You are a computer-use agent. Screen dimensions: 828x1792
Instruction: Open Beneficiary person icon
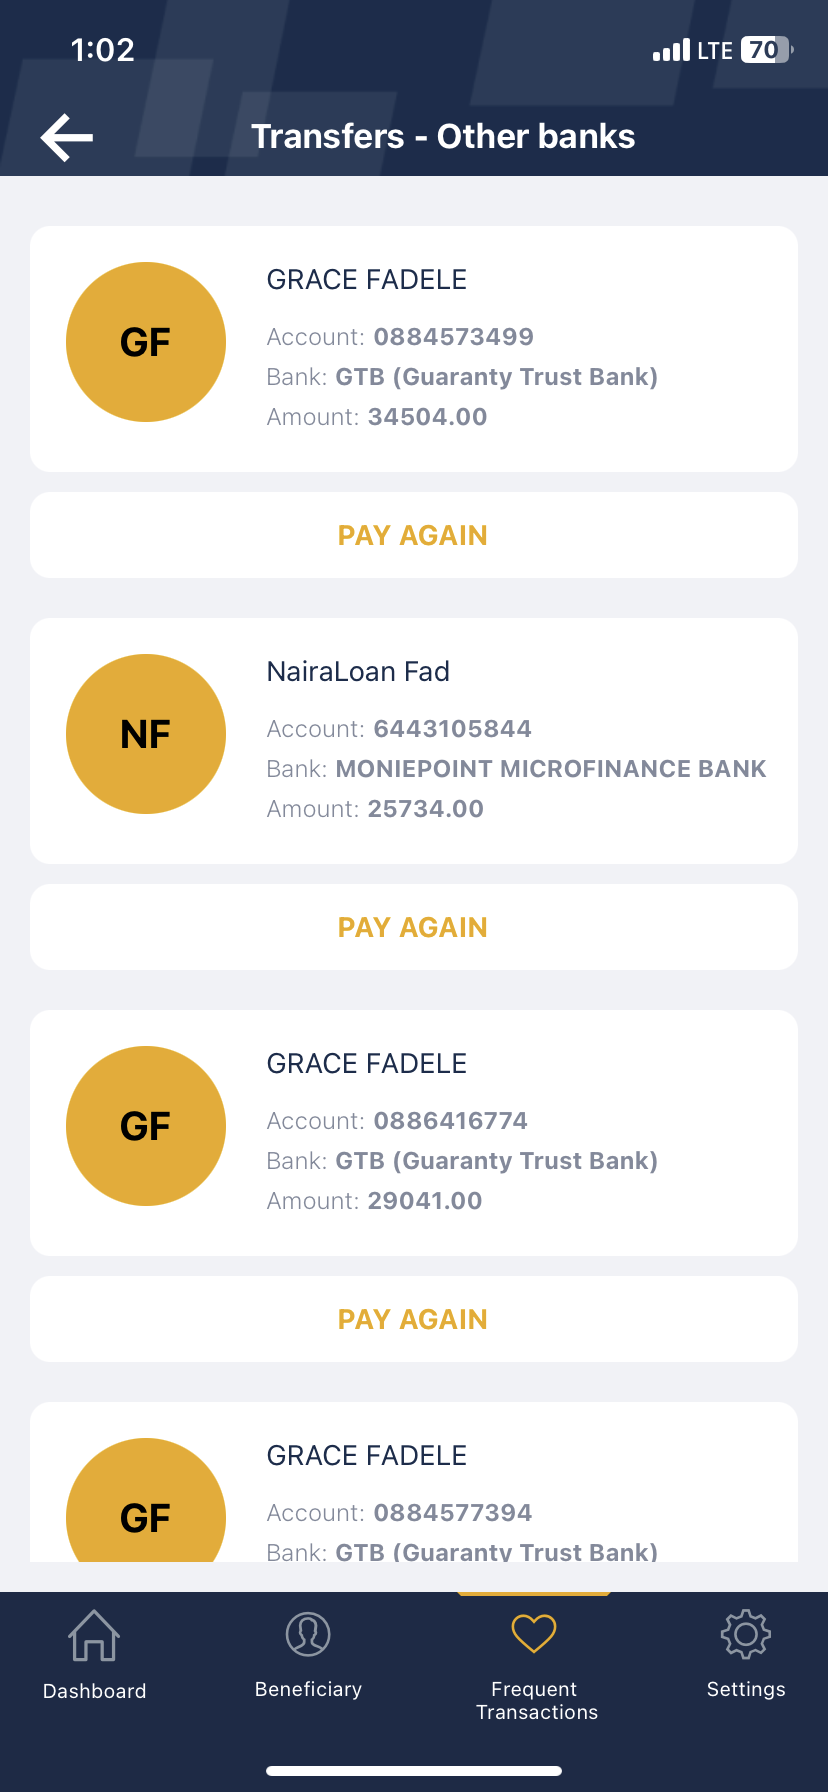tap(308, 1634)
